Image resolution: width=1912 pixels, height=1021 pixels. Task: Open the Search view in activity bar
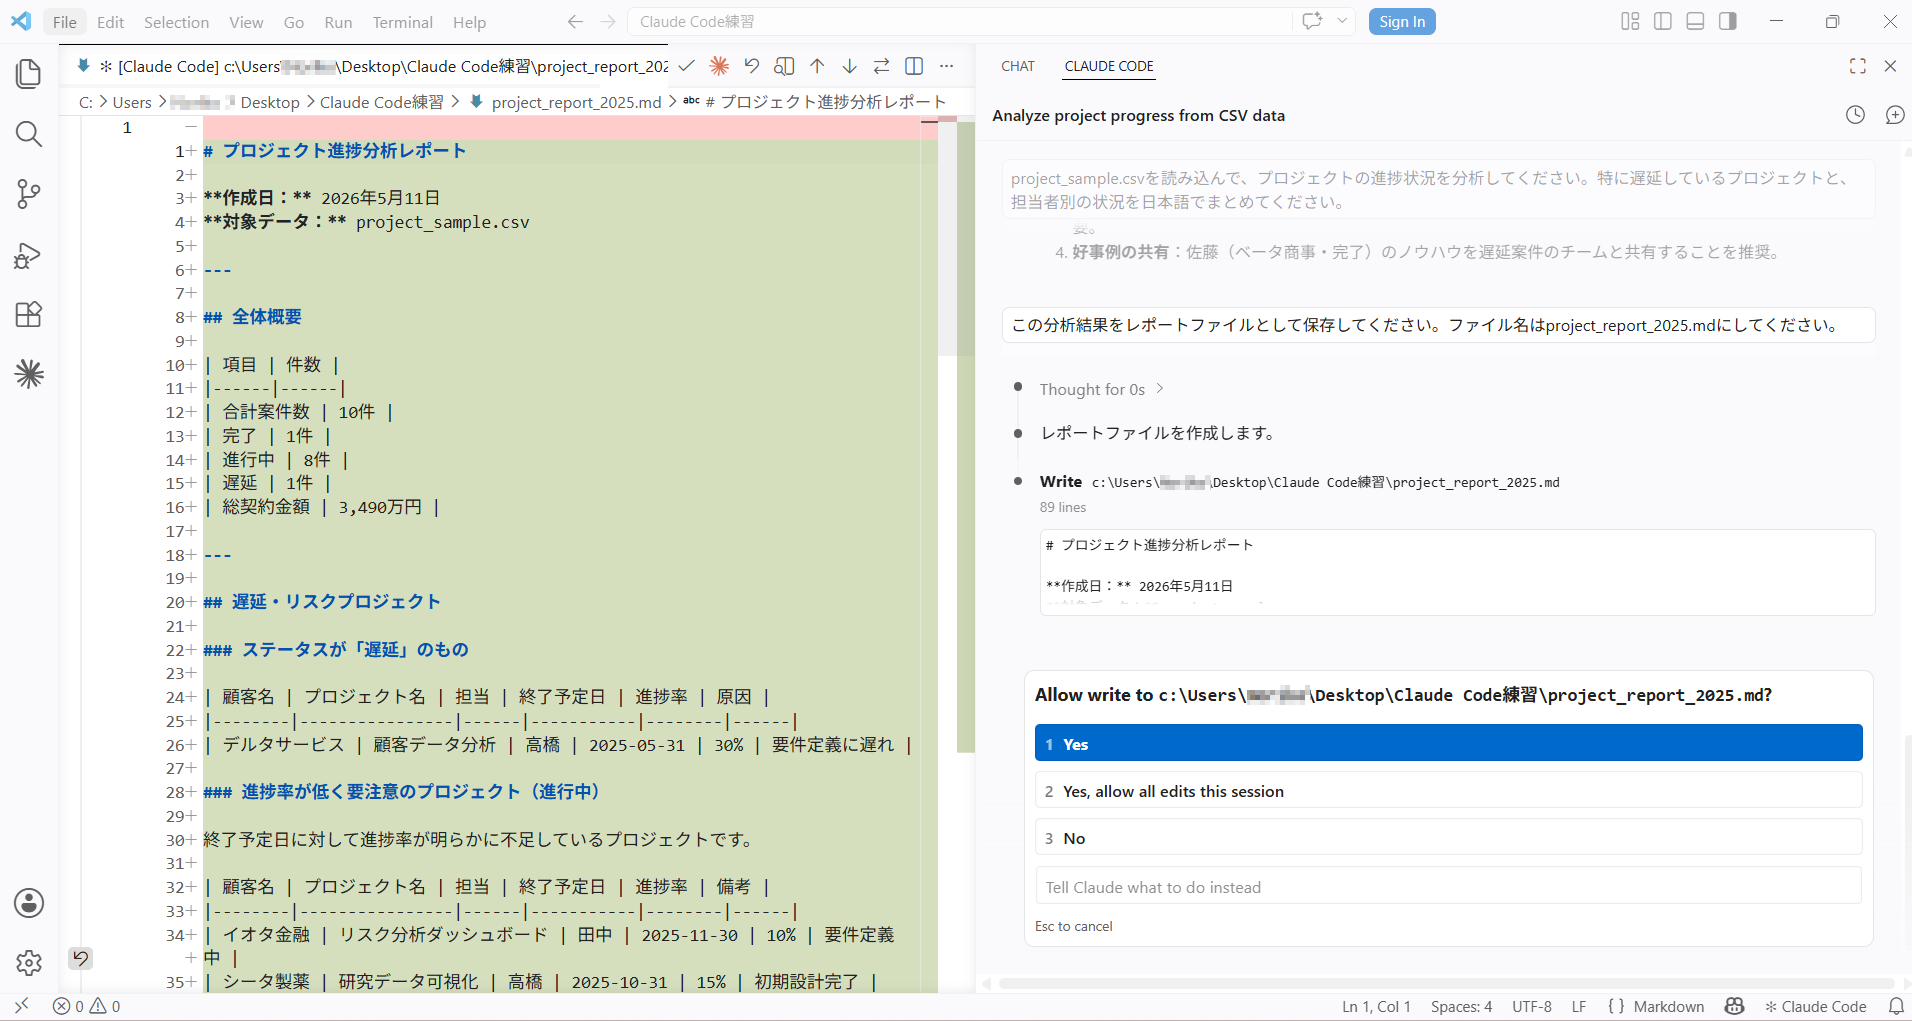coord(29,134)
